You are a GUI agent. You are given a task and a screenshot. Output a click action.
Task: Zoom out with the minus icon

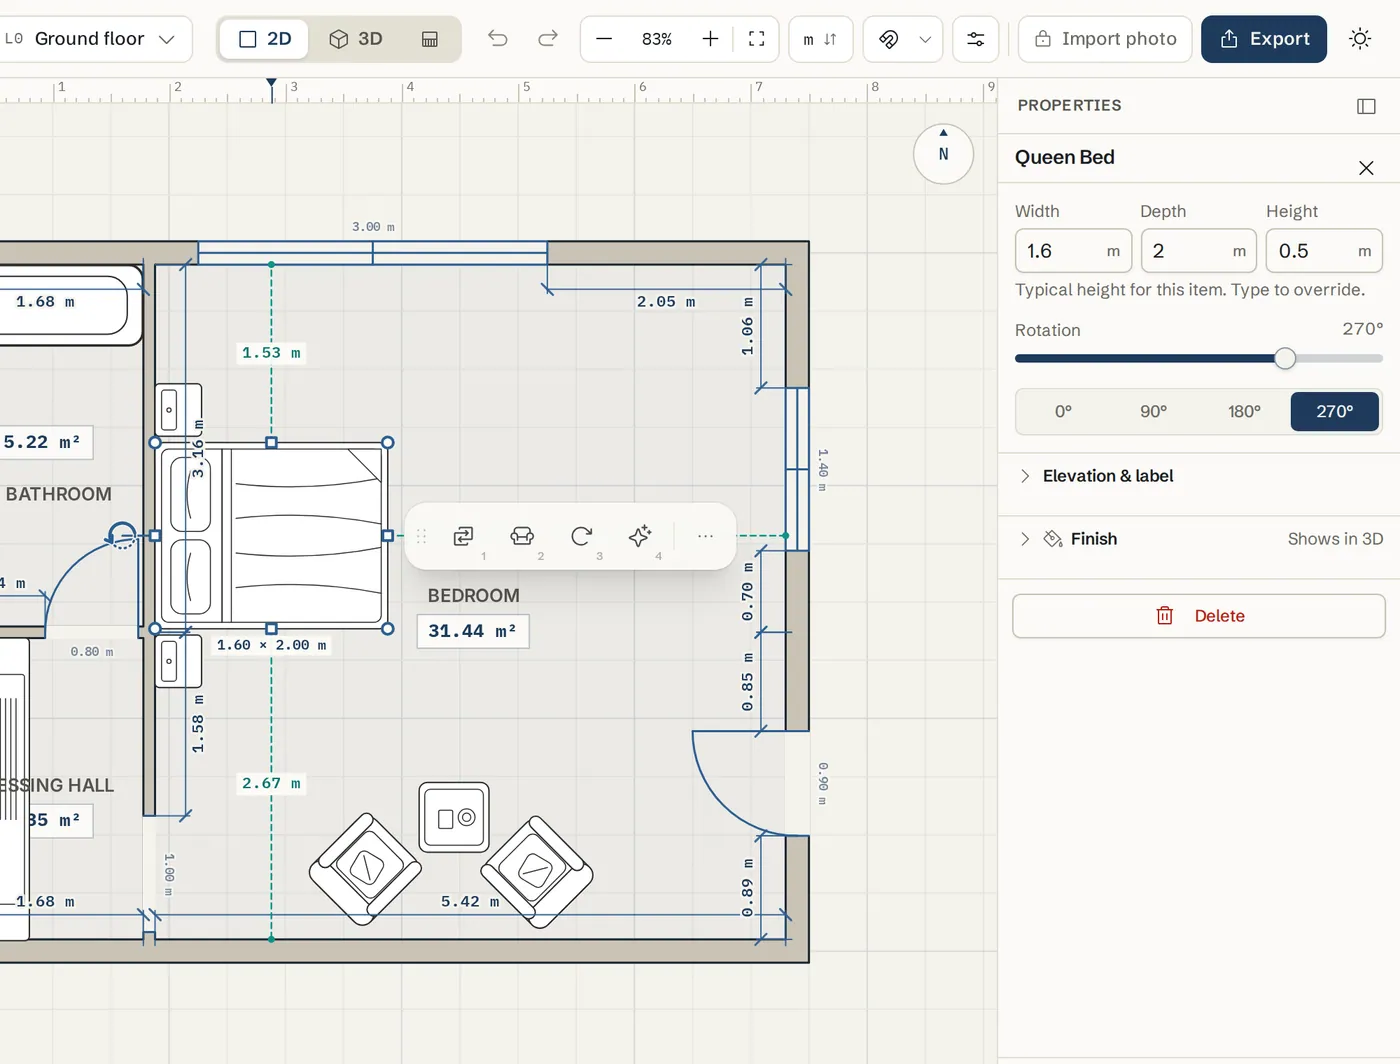click(x=604, y=39)
